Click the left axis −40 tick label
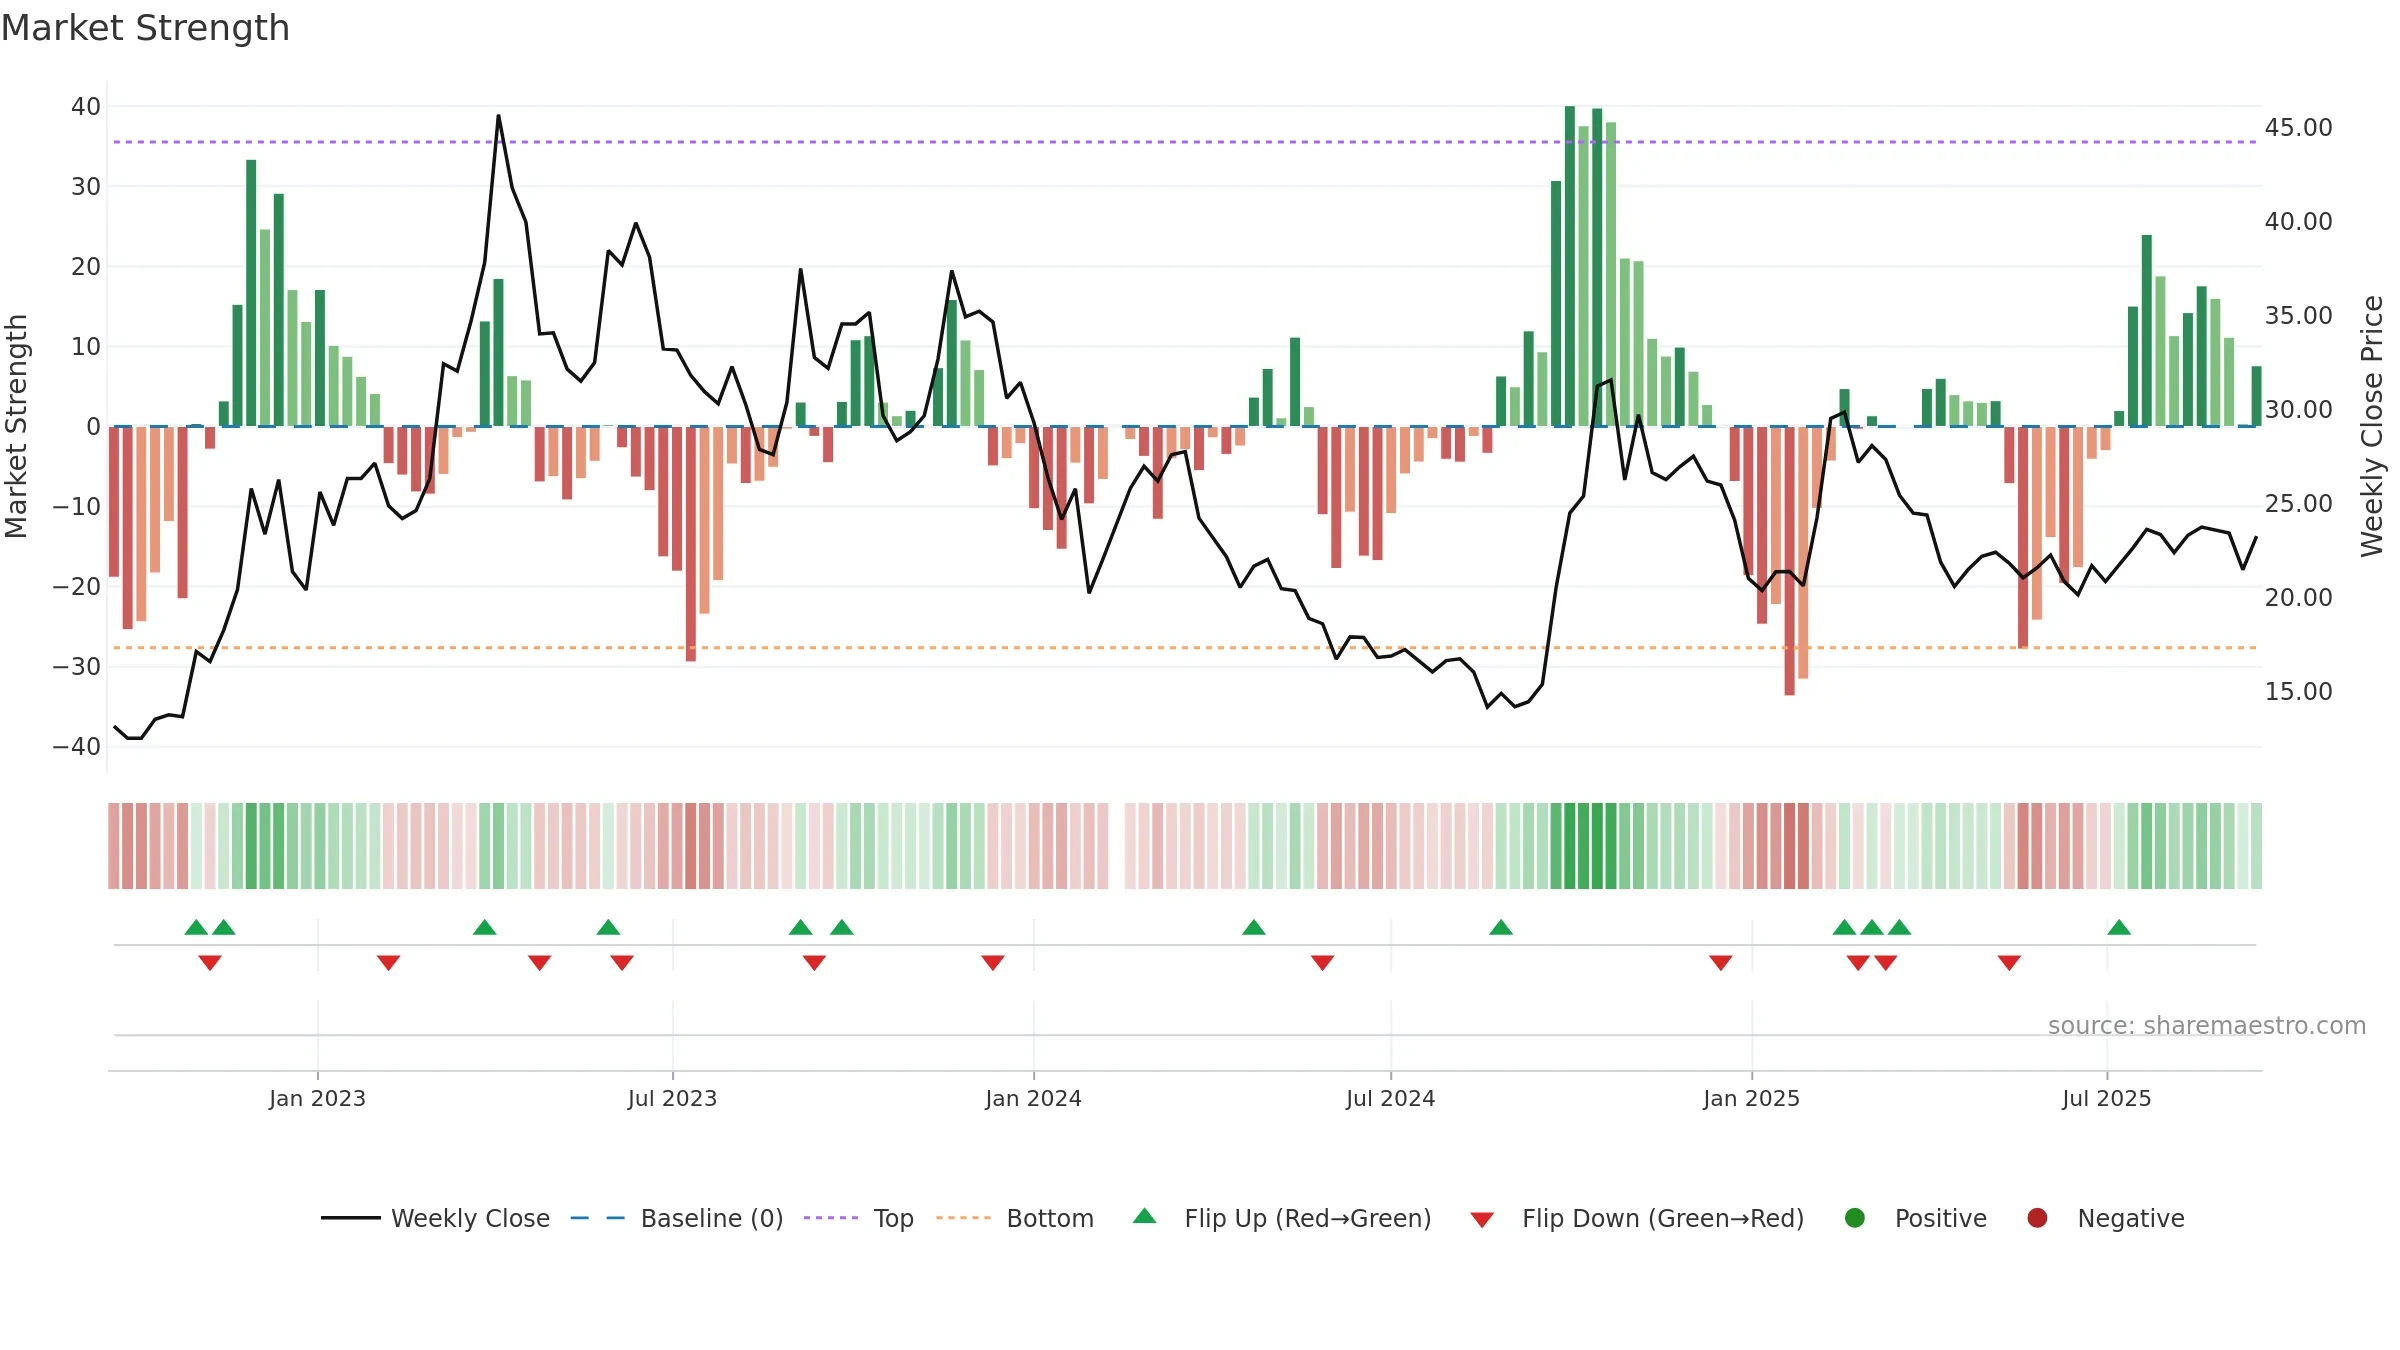The height and width of the screenshot is (1350, 2400). click(77, 746)
